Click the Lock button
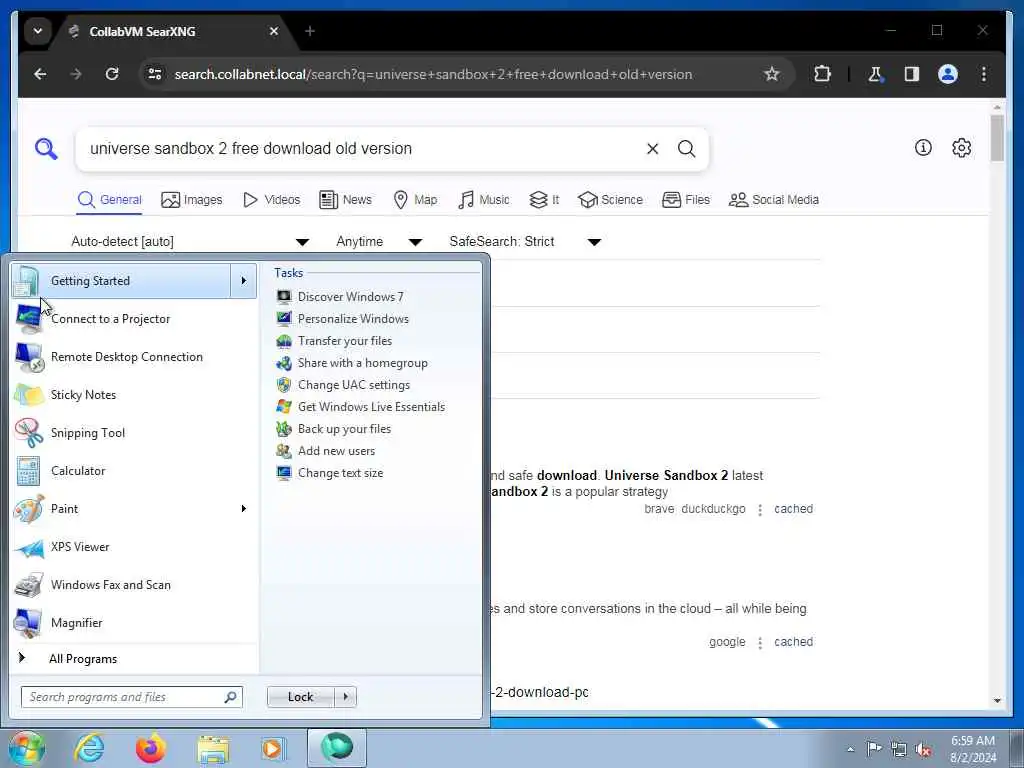This screenshot has width=1024, height=768. [x=300, y=697]
